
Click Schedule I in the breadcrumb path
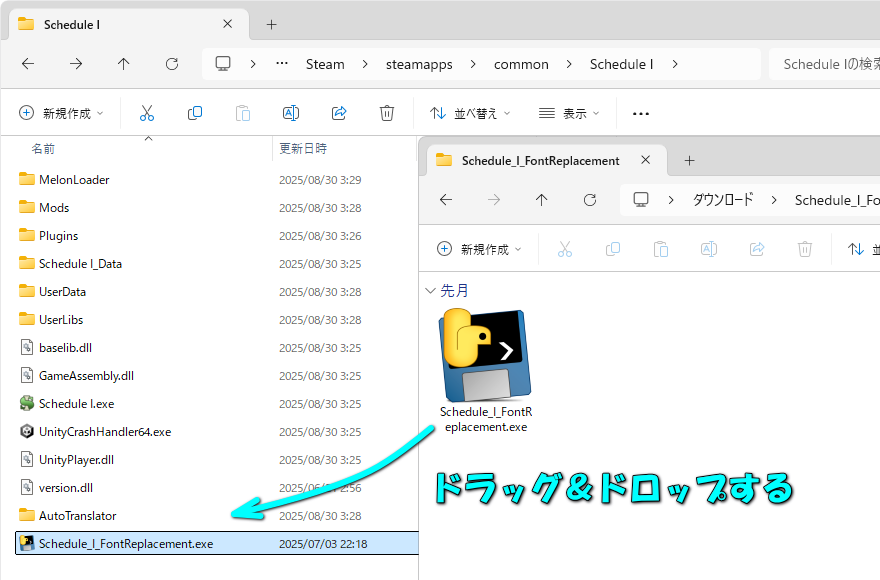tap(621, 64)
